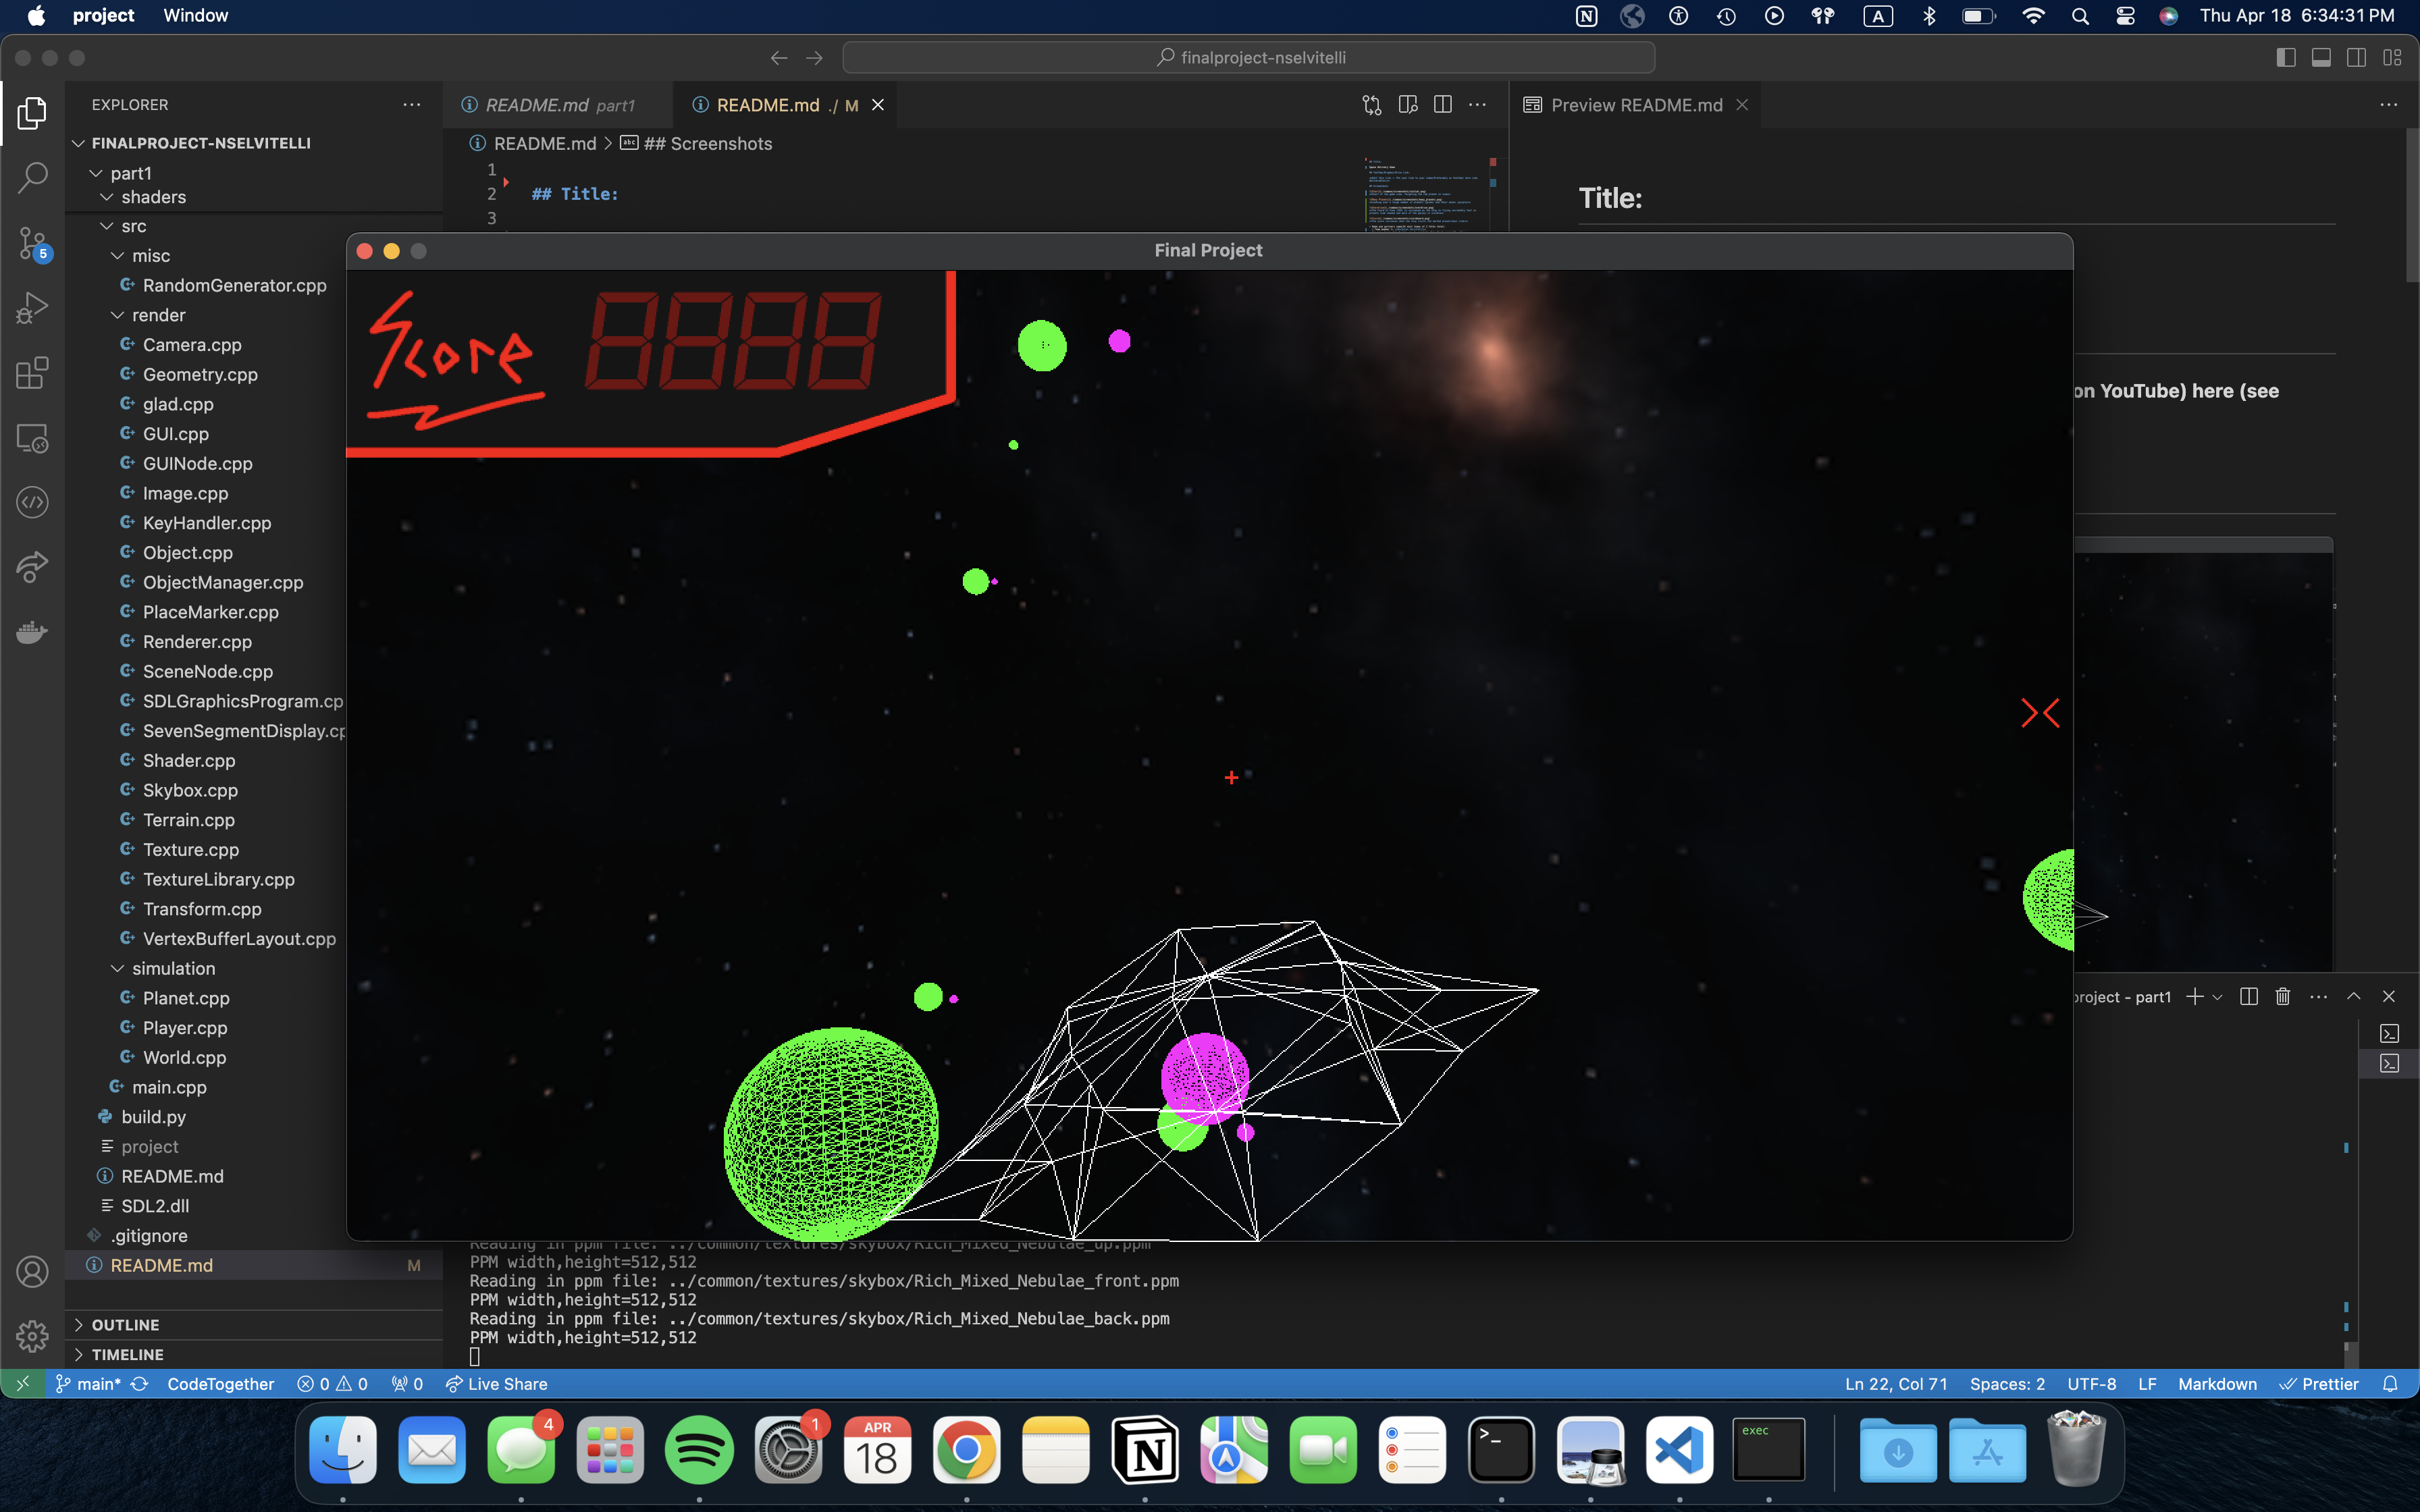Collapse the simulation folder

(173, 968)
